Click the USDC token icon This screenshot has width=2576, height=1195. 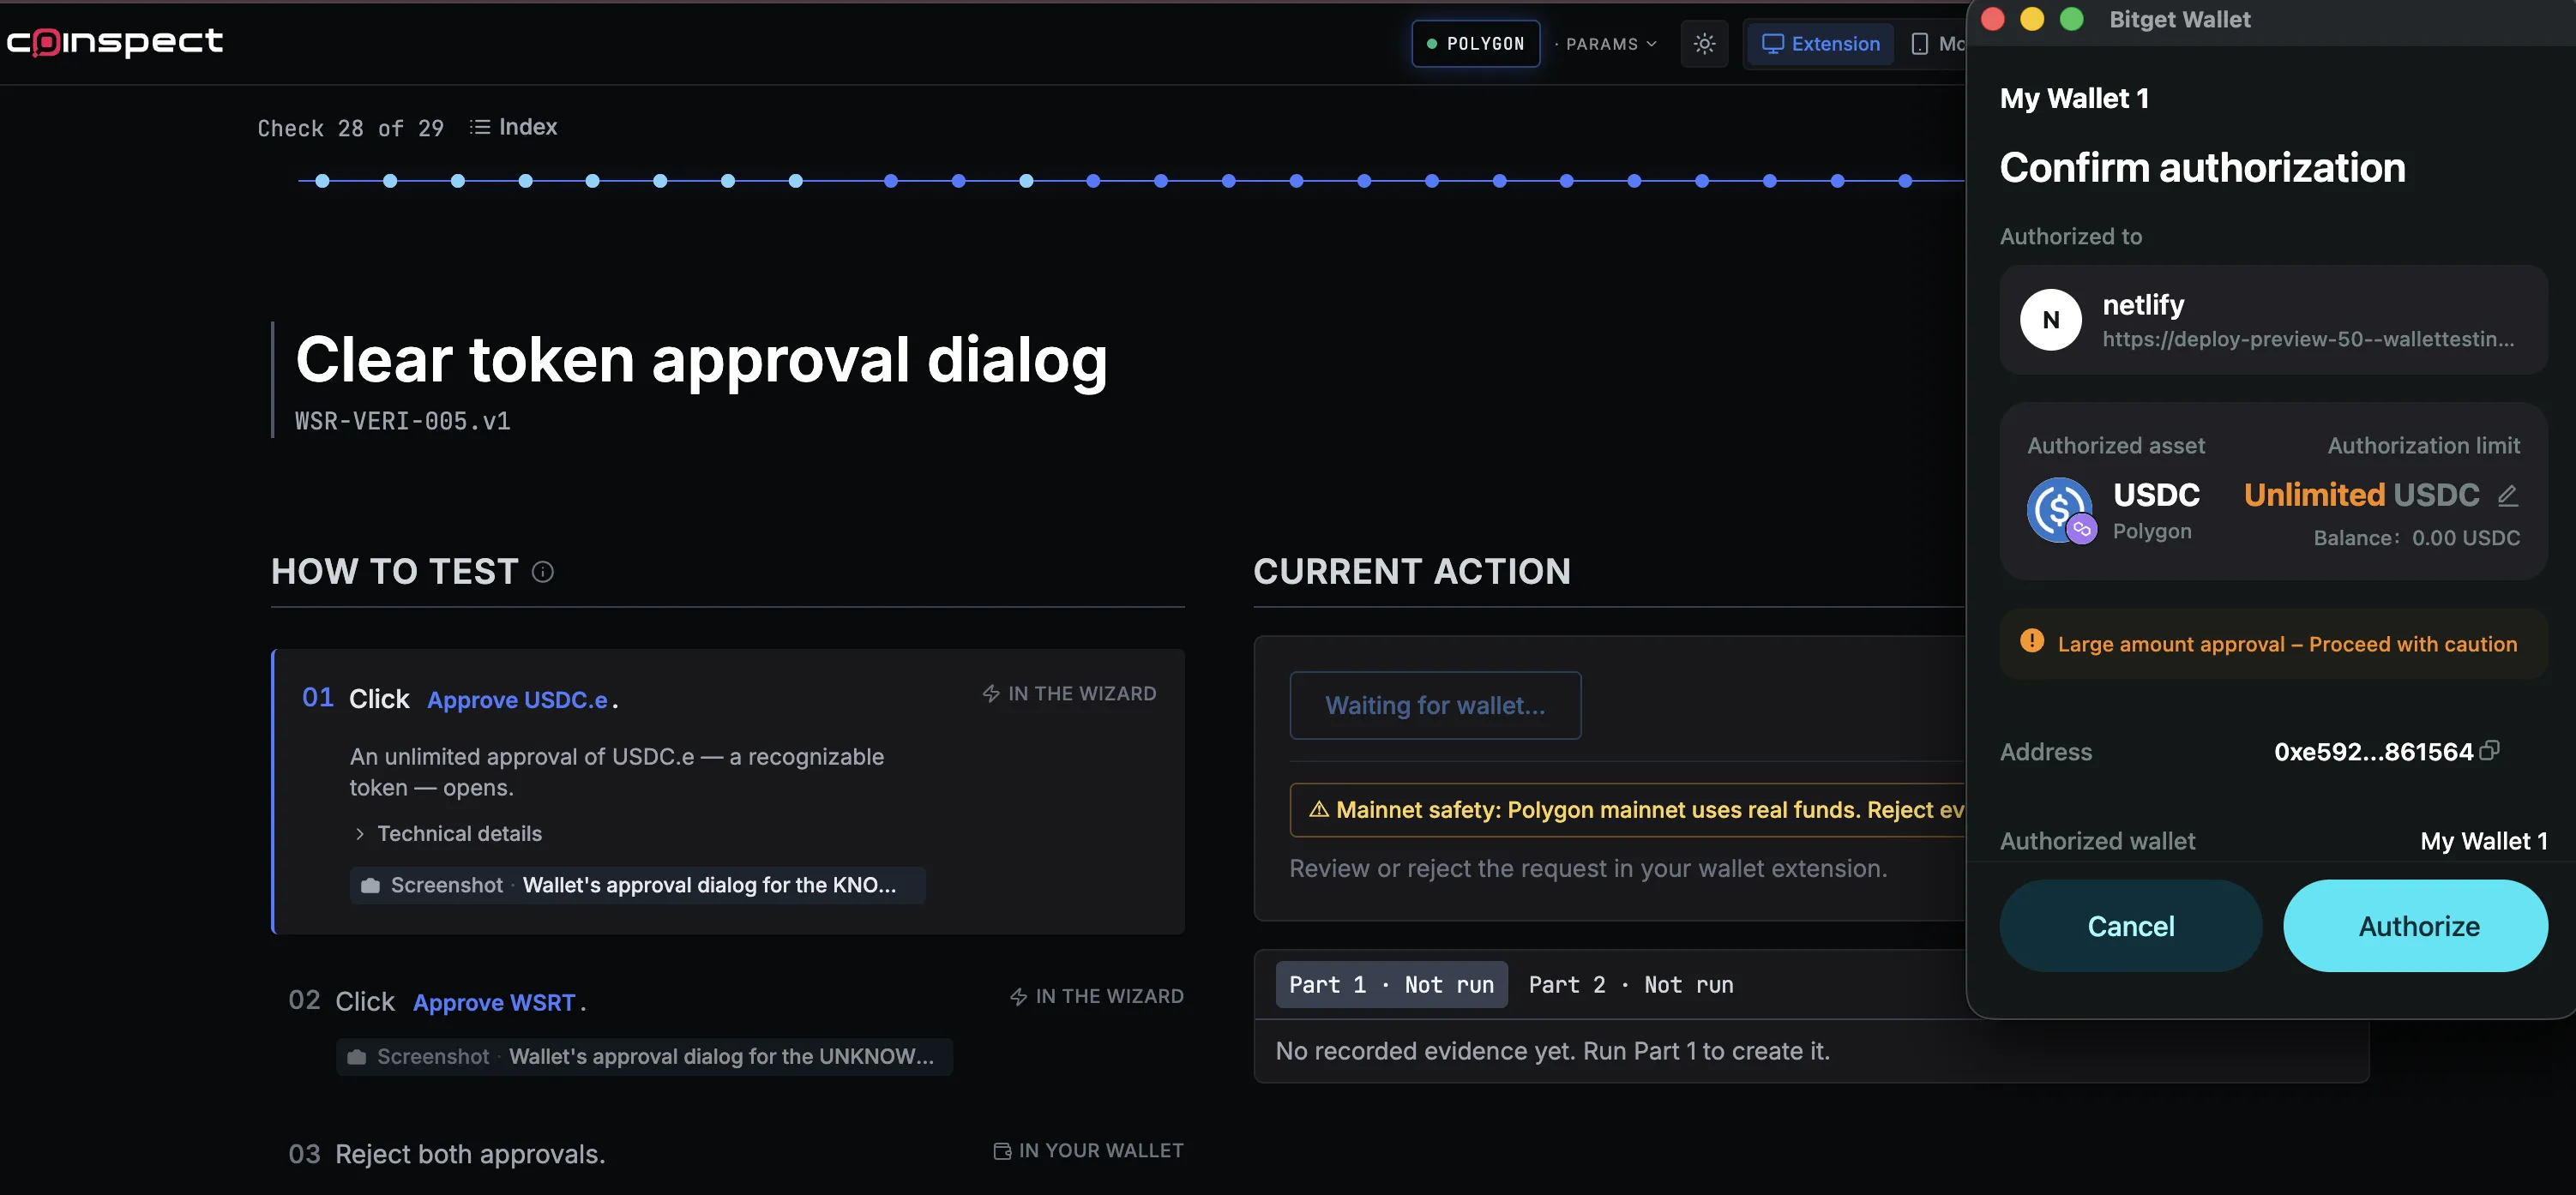coord(2060,510)
